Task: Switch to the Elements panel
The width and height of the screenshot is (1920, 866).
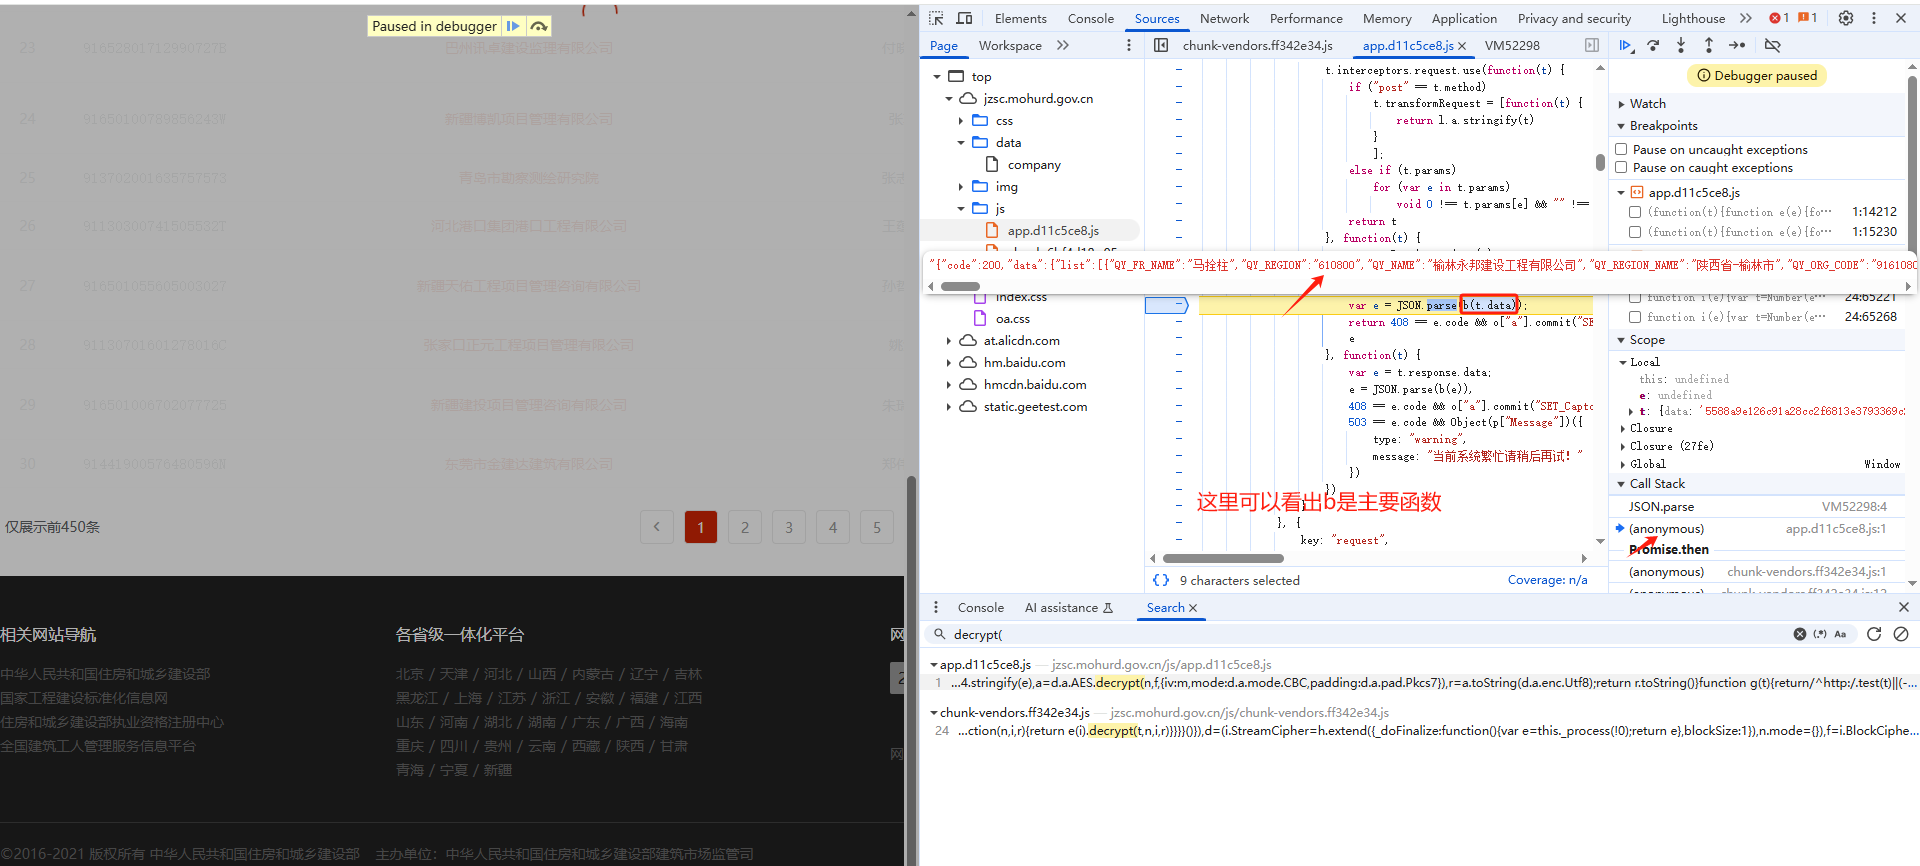Action: pyautogui.click(x=1020, y=18)
